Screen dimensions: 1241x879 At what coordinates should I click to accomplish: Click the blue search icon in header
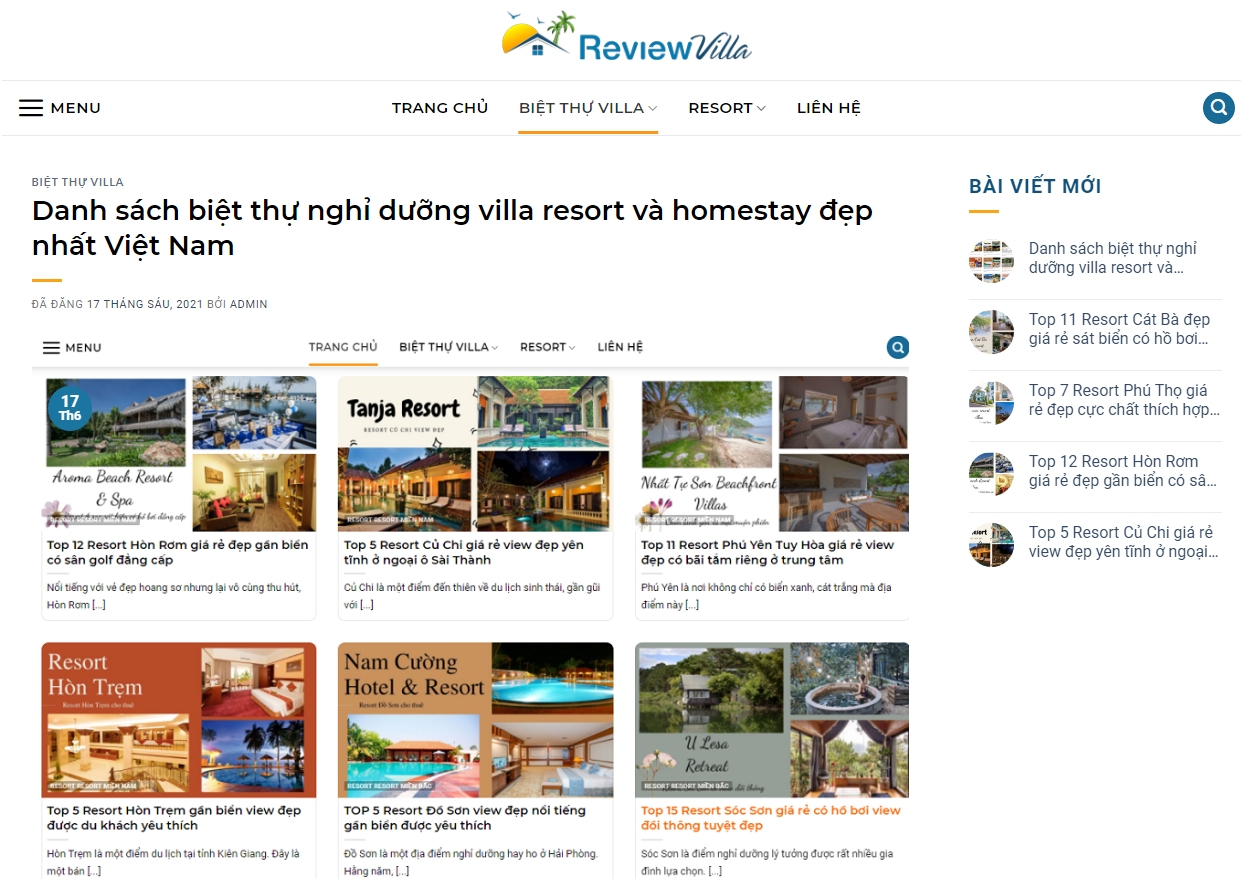click(x=1218, y=108)
